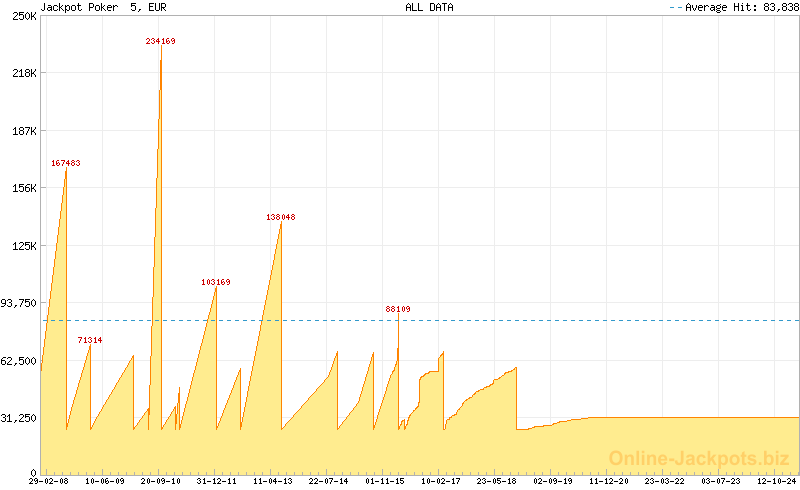Image resolution: width=800 pixels, height=490 pixels.
Task: Click the 88109 jackpot hit label
Action: click(398, 309)
